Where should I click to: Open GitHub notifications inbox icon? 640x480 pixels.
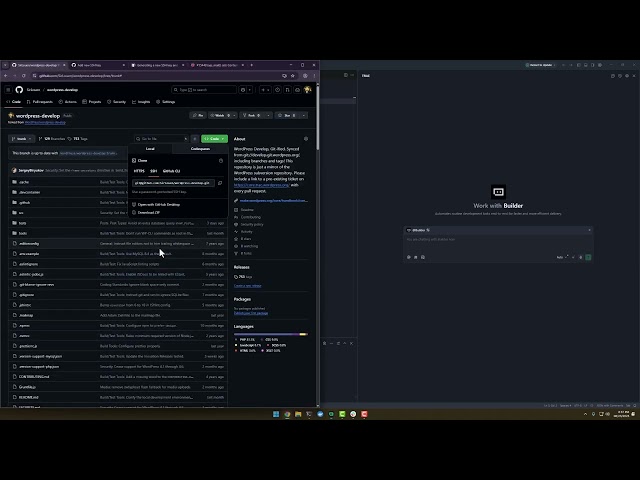pos(298,90)
